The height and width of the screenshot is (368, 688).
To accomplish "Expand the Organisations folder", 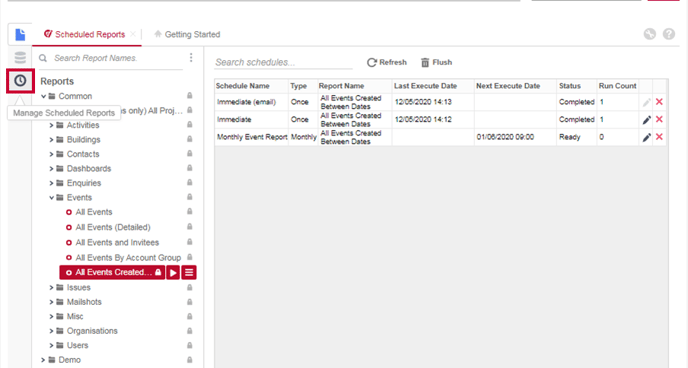I will coord(51,331).
